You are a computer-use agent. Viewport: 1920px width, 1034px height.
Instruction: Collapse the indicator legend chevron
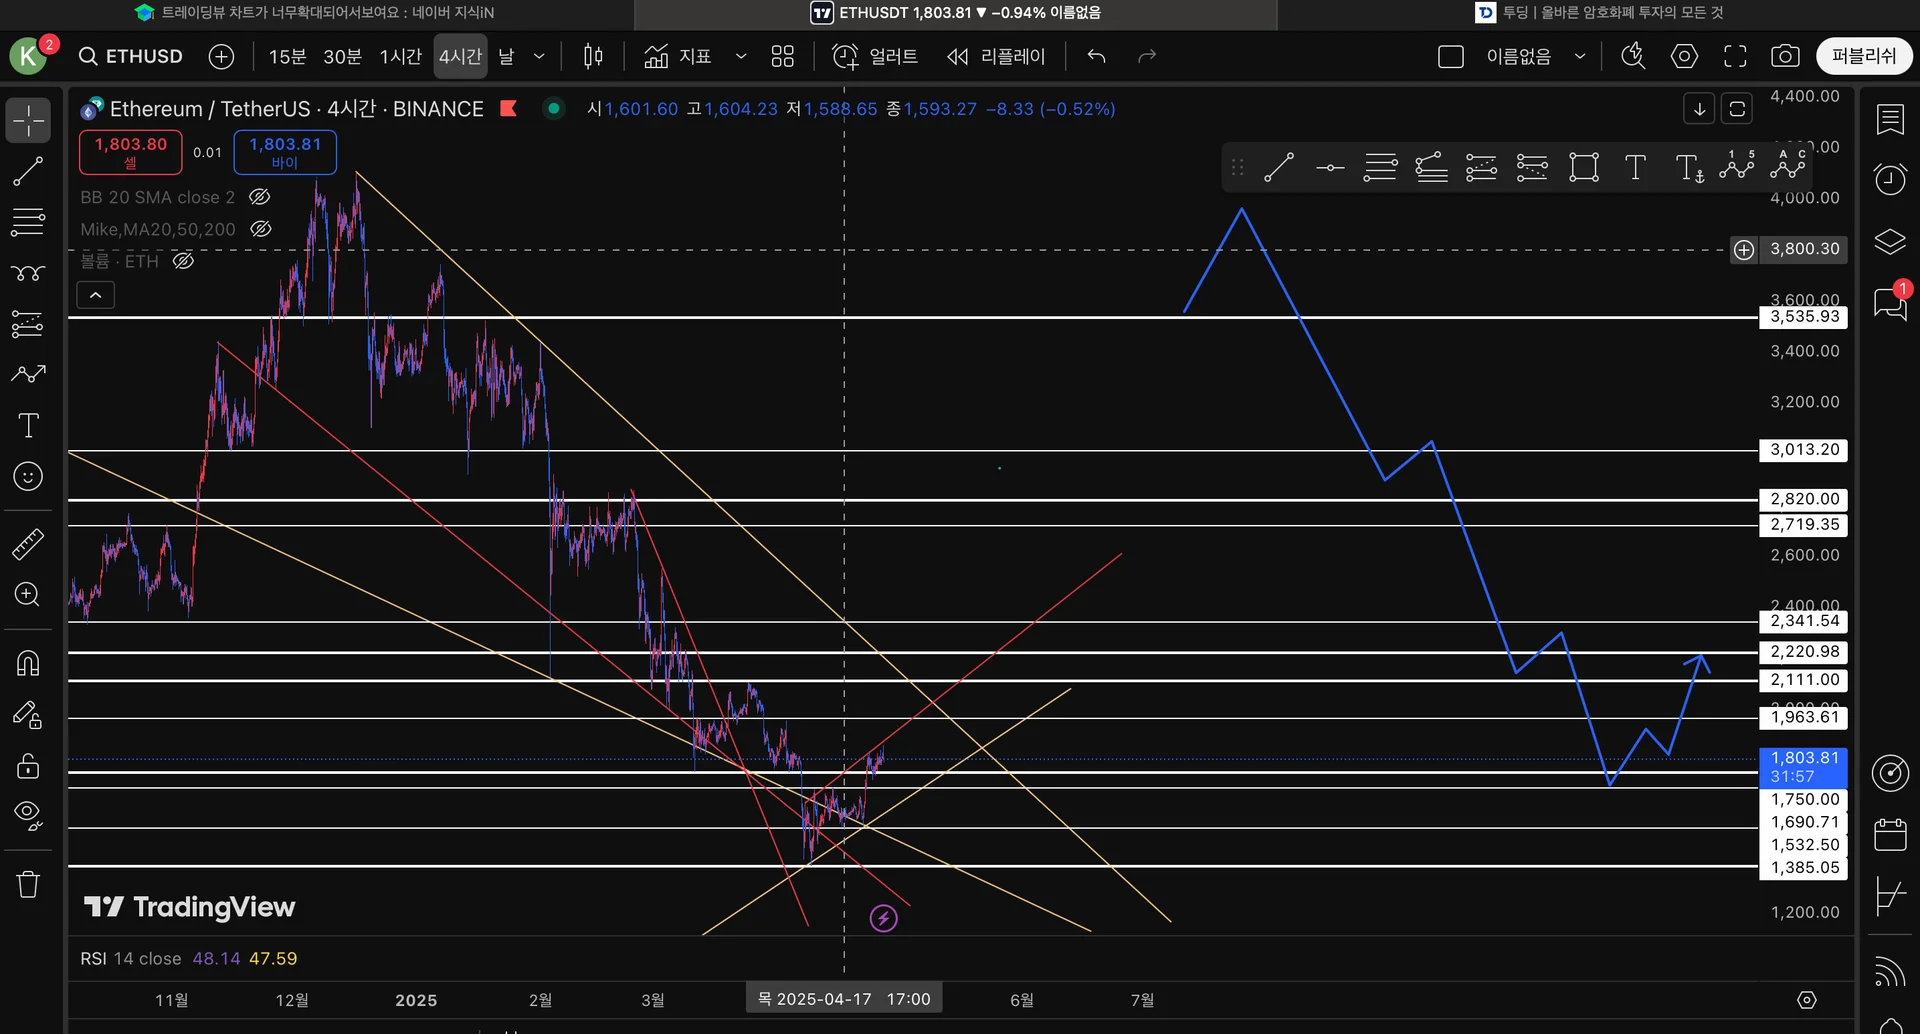96,295
